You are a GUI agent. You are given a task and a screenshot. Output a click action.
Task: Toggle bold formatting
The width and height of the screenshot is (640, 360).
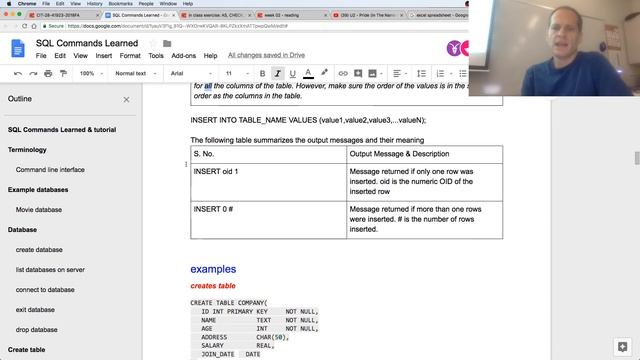262,73
